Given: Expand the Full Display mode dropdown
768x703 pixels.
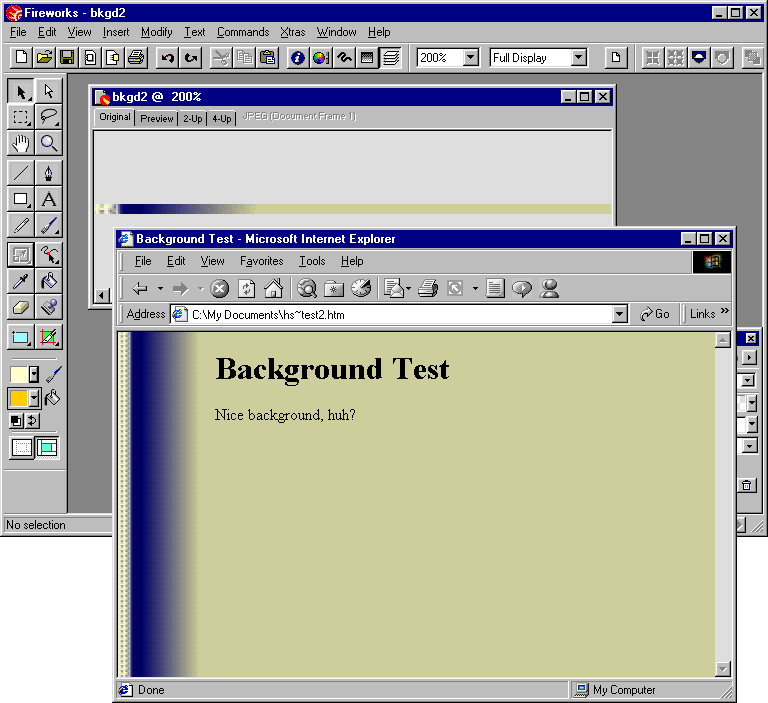Looking at the screenshot, I should [578, 58].
